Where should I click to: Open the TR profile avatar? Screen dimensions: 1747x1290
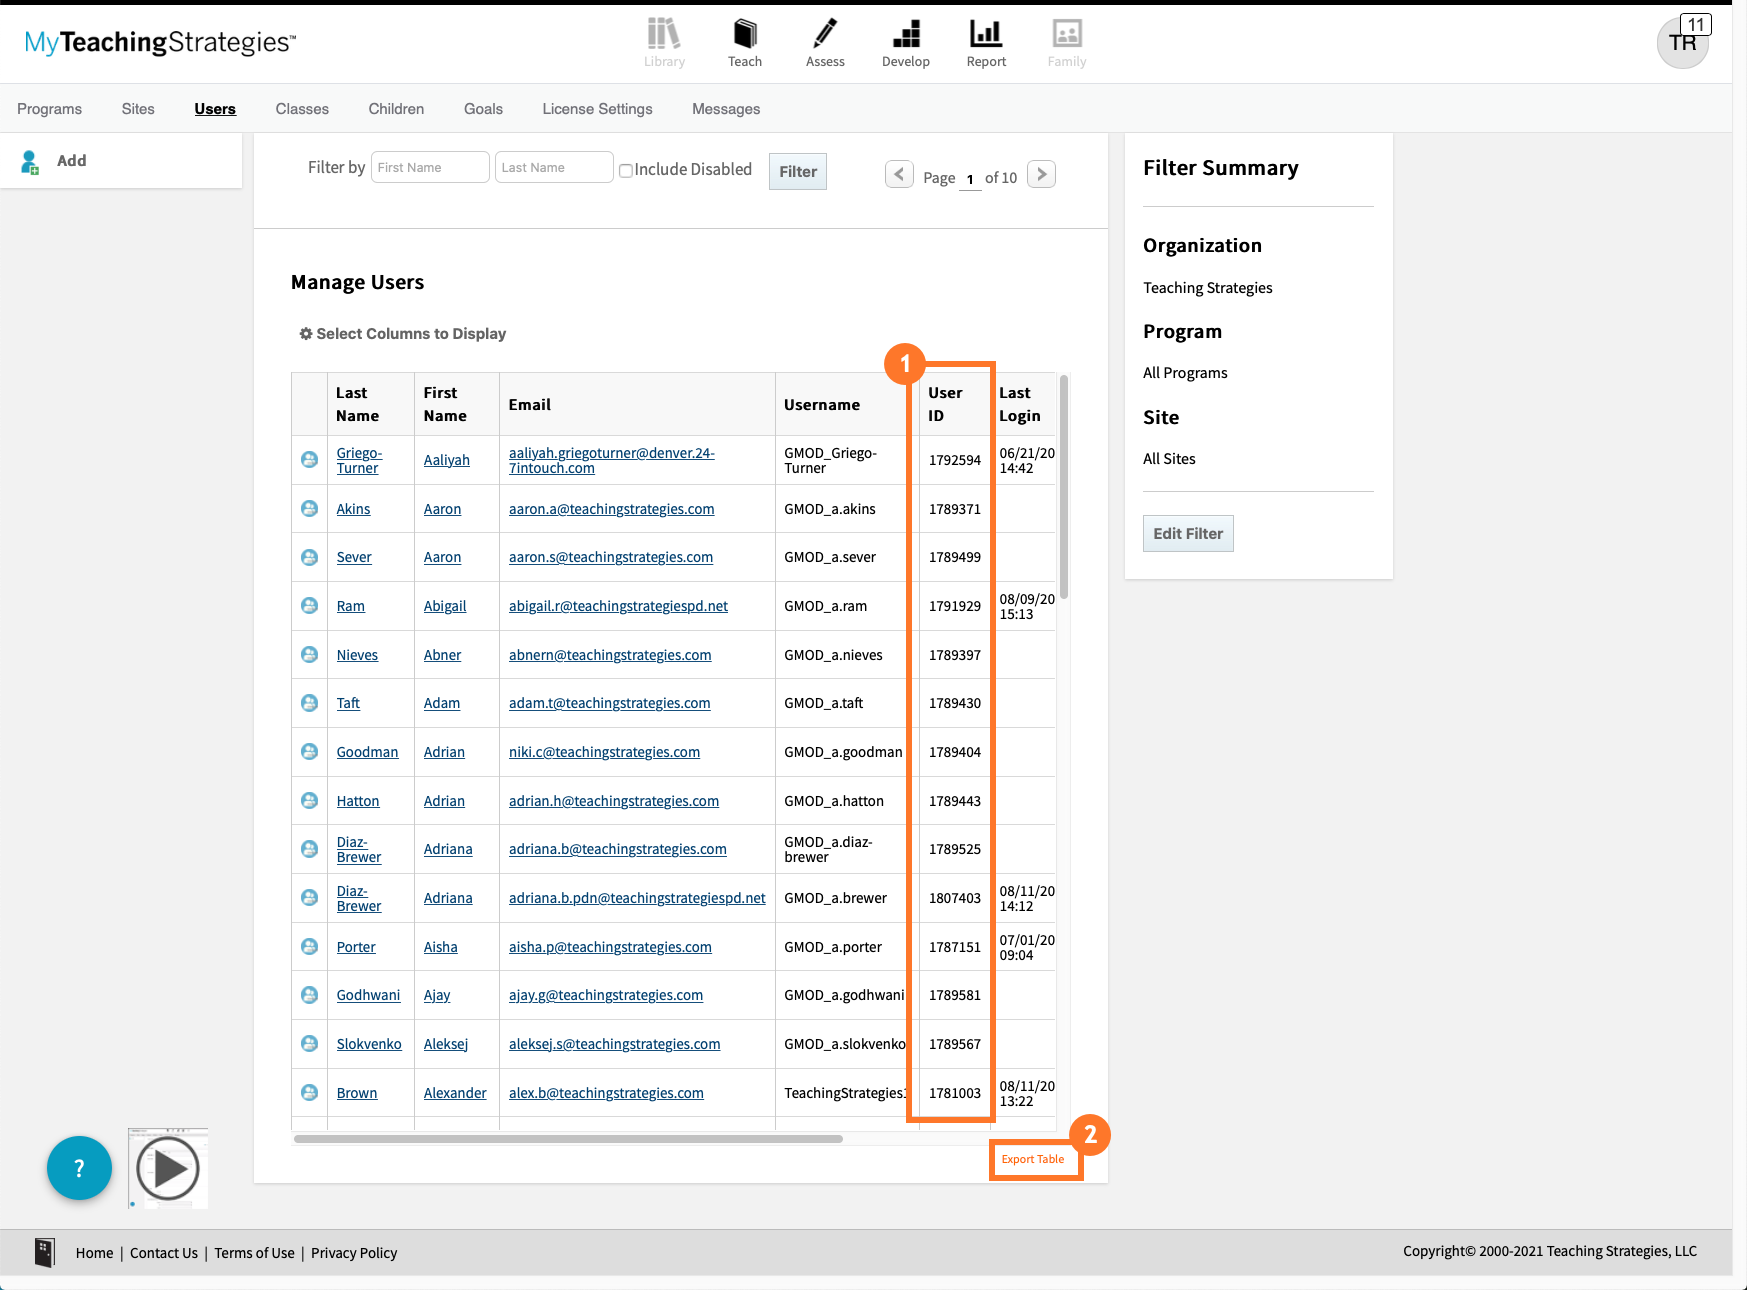(1683, 43)
